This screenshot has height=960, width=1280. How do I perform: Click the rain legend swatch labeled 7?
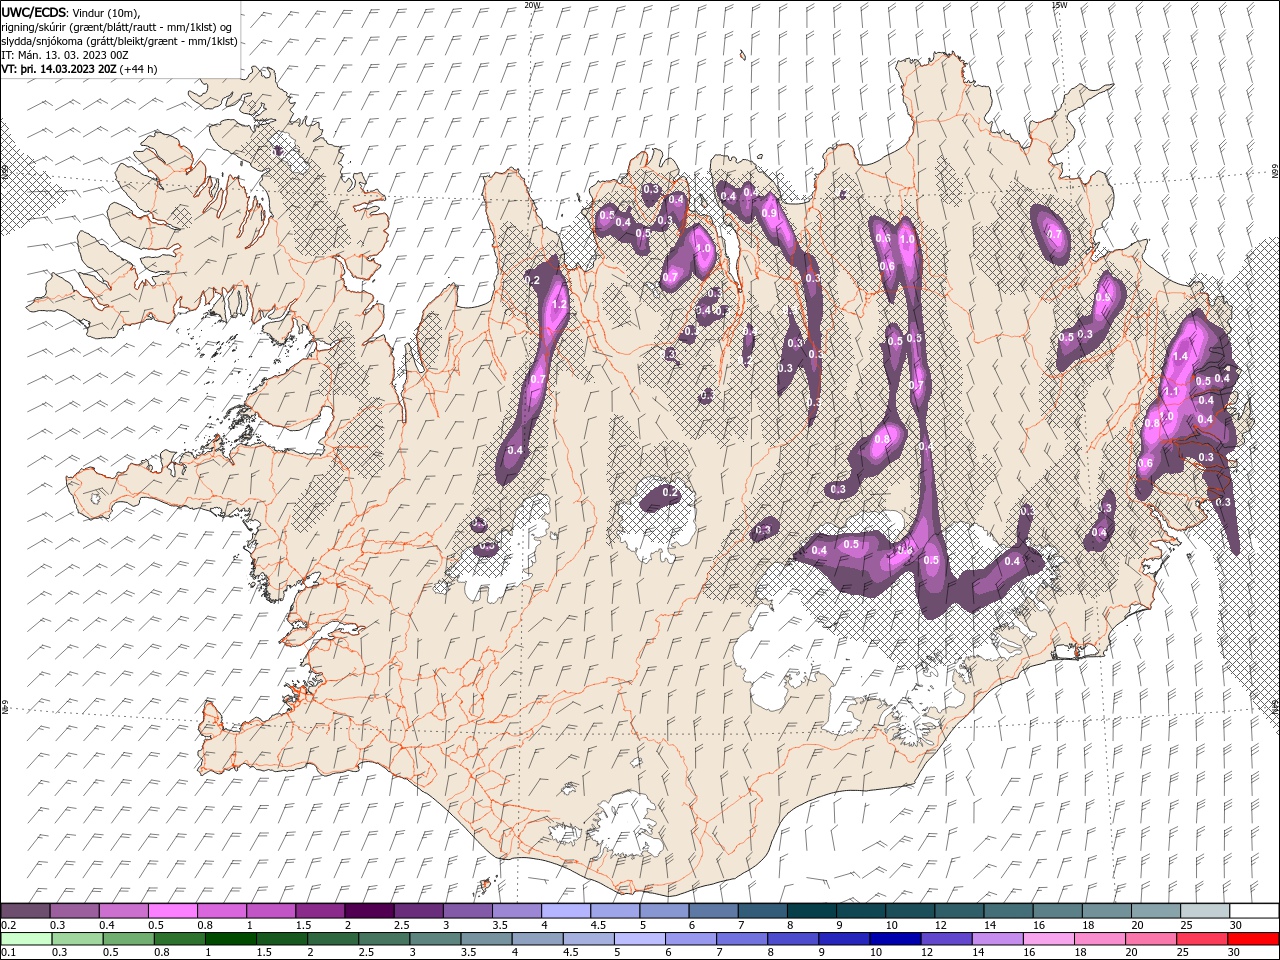pos(741,939)
